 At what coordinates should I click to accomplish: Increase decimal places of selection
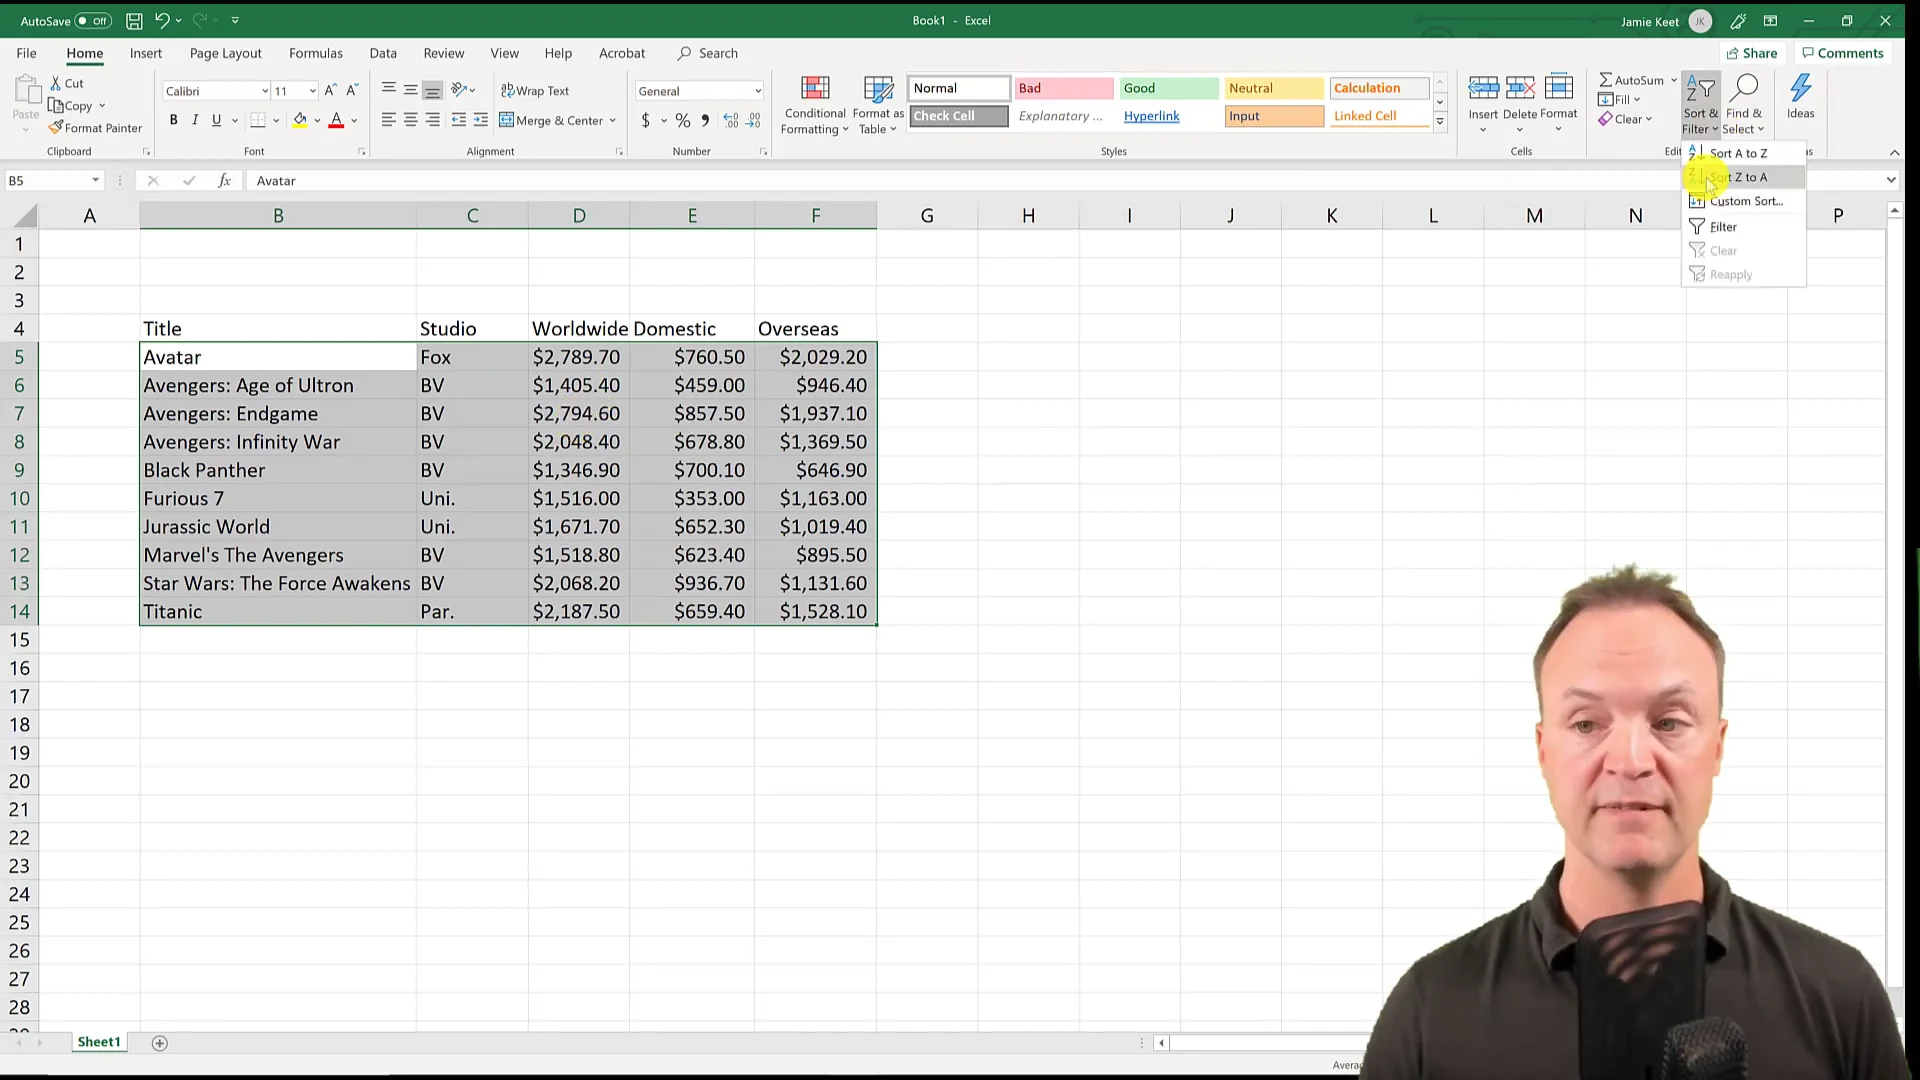click(729, 121)
